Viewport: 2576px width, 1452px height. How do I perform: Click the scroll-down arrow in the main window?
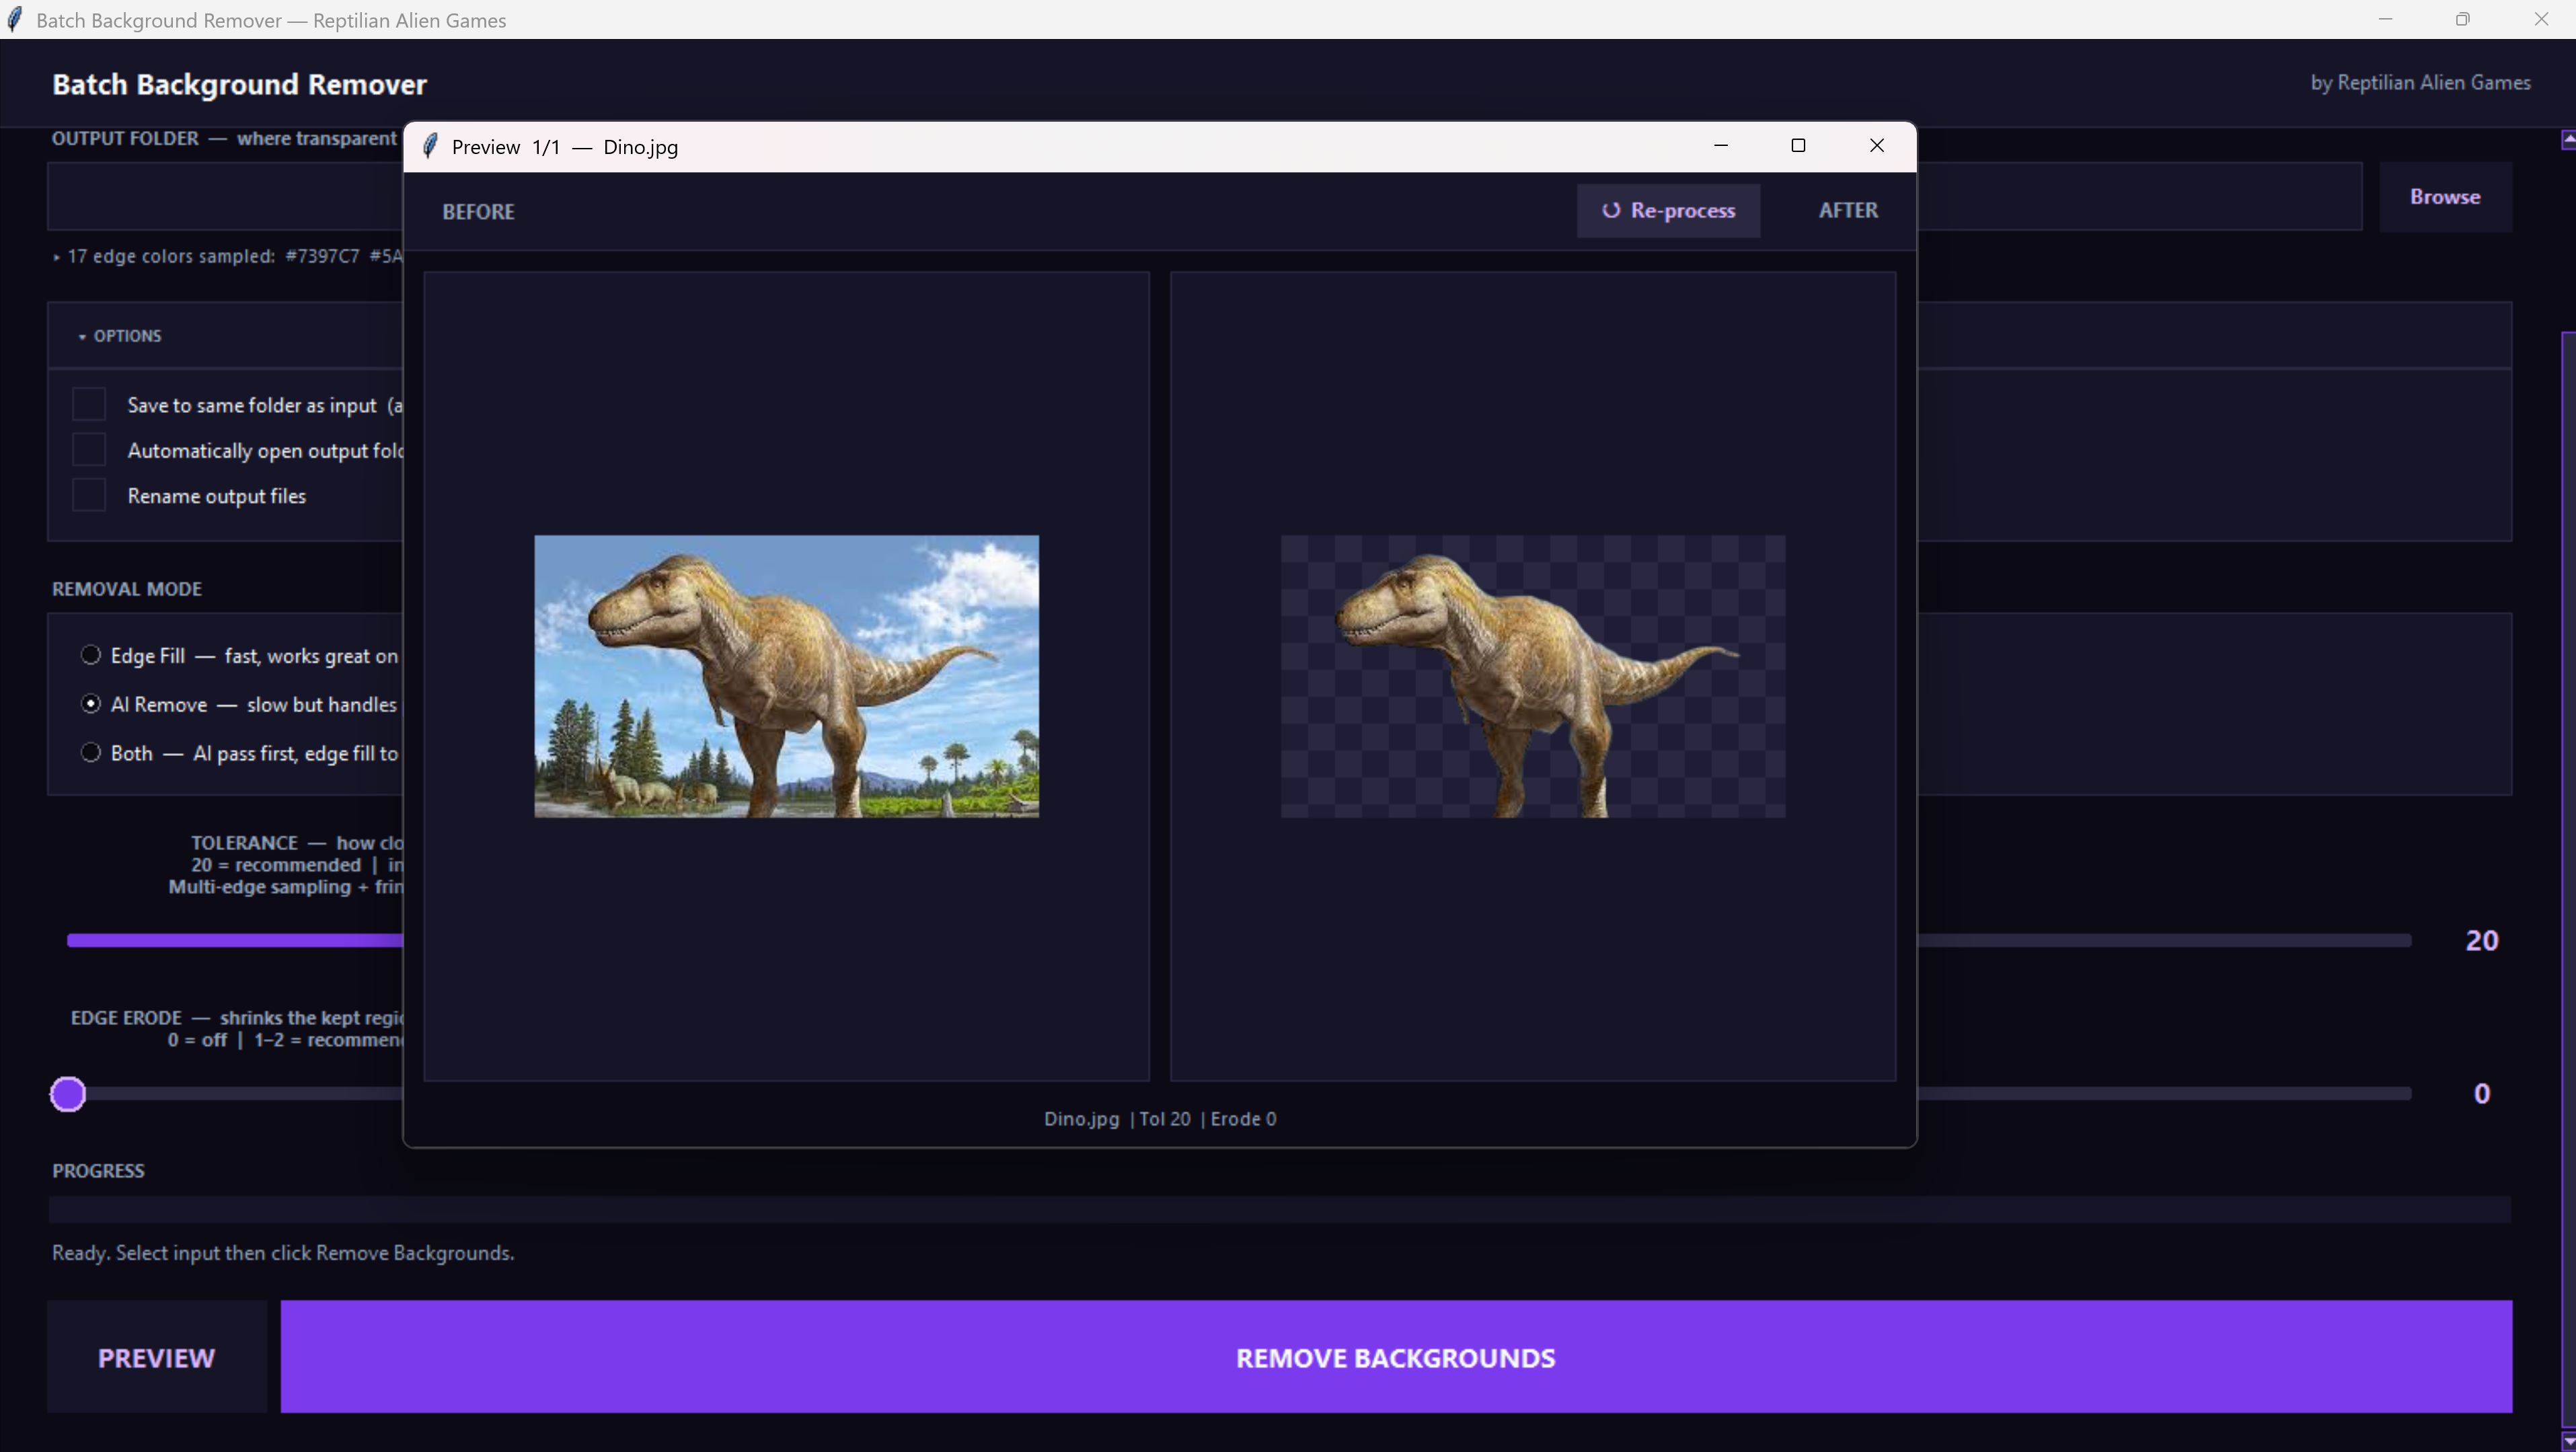click(x=2568, y=1441)
